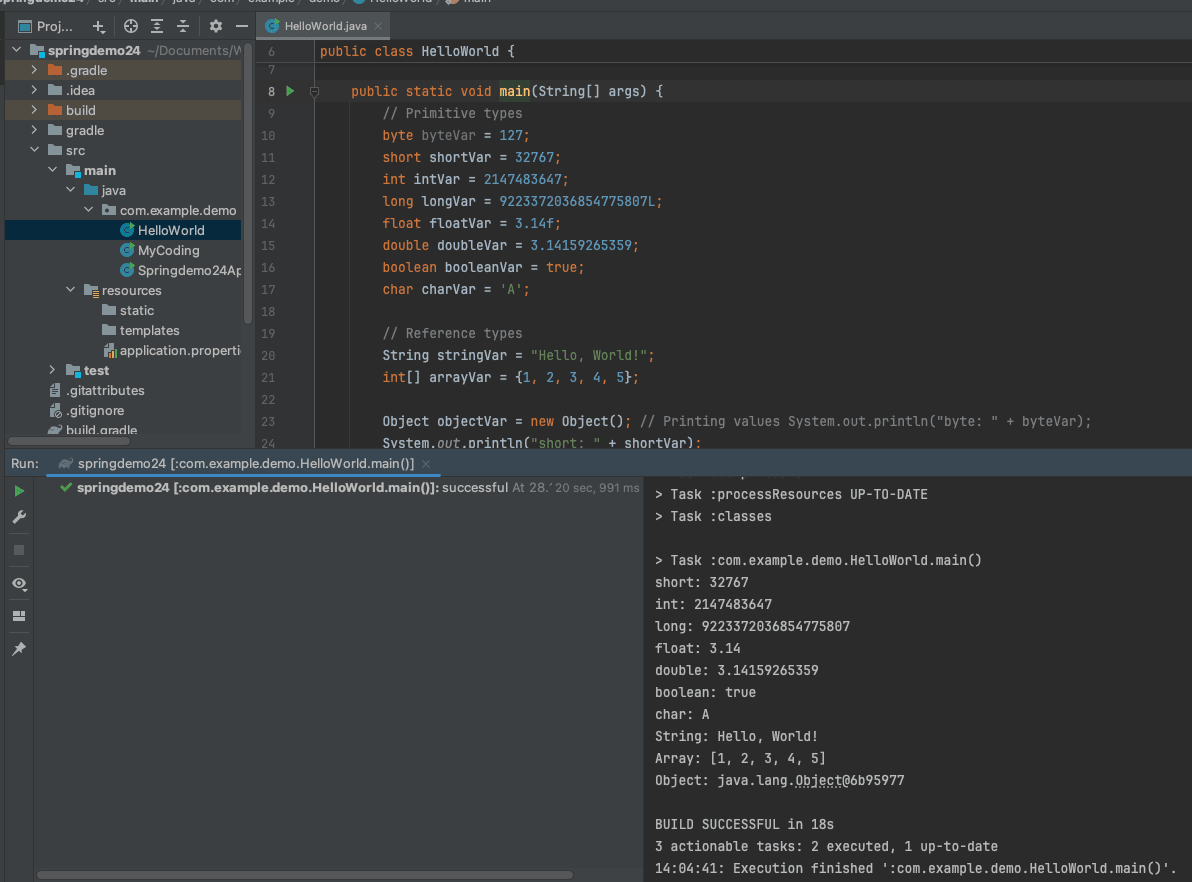Click the Project tree vertical scrollbar
Viewport: 1192px width, 882px height.
click(248, 182)
